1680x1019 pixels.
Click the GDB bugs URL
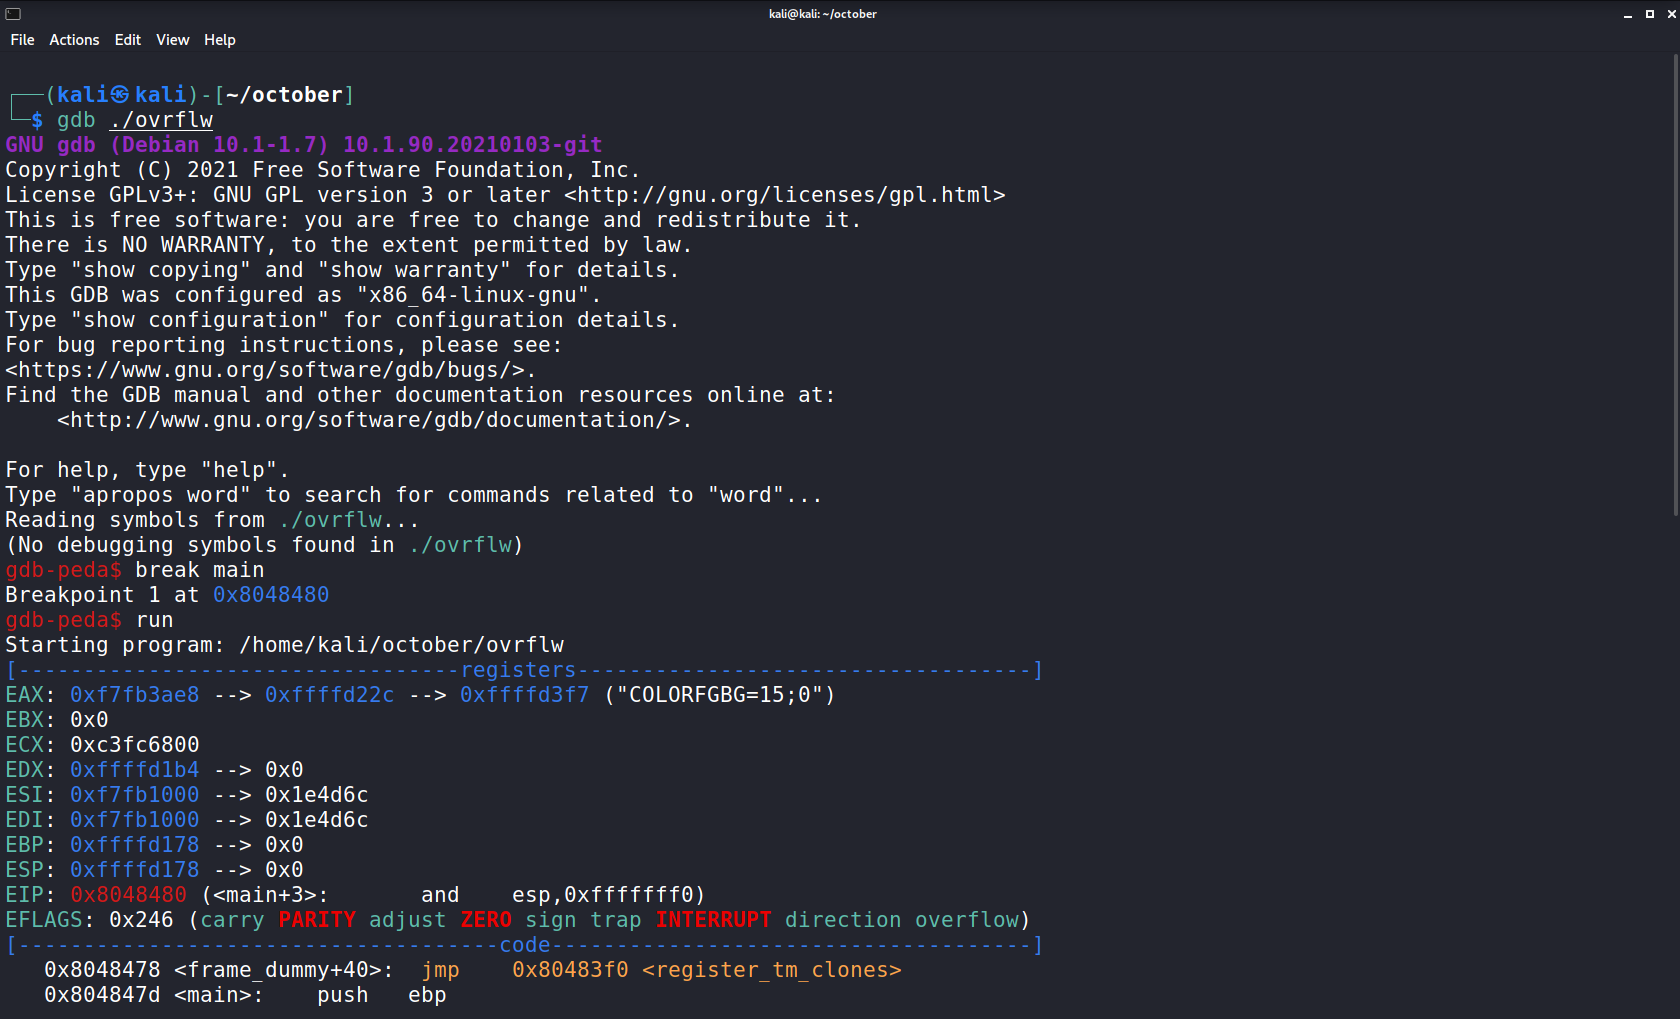[x=265, y=370]
